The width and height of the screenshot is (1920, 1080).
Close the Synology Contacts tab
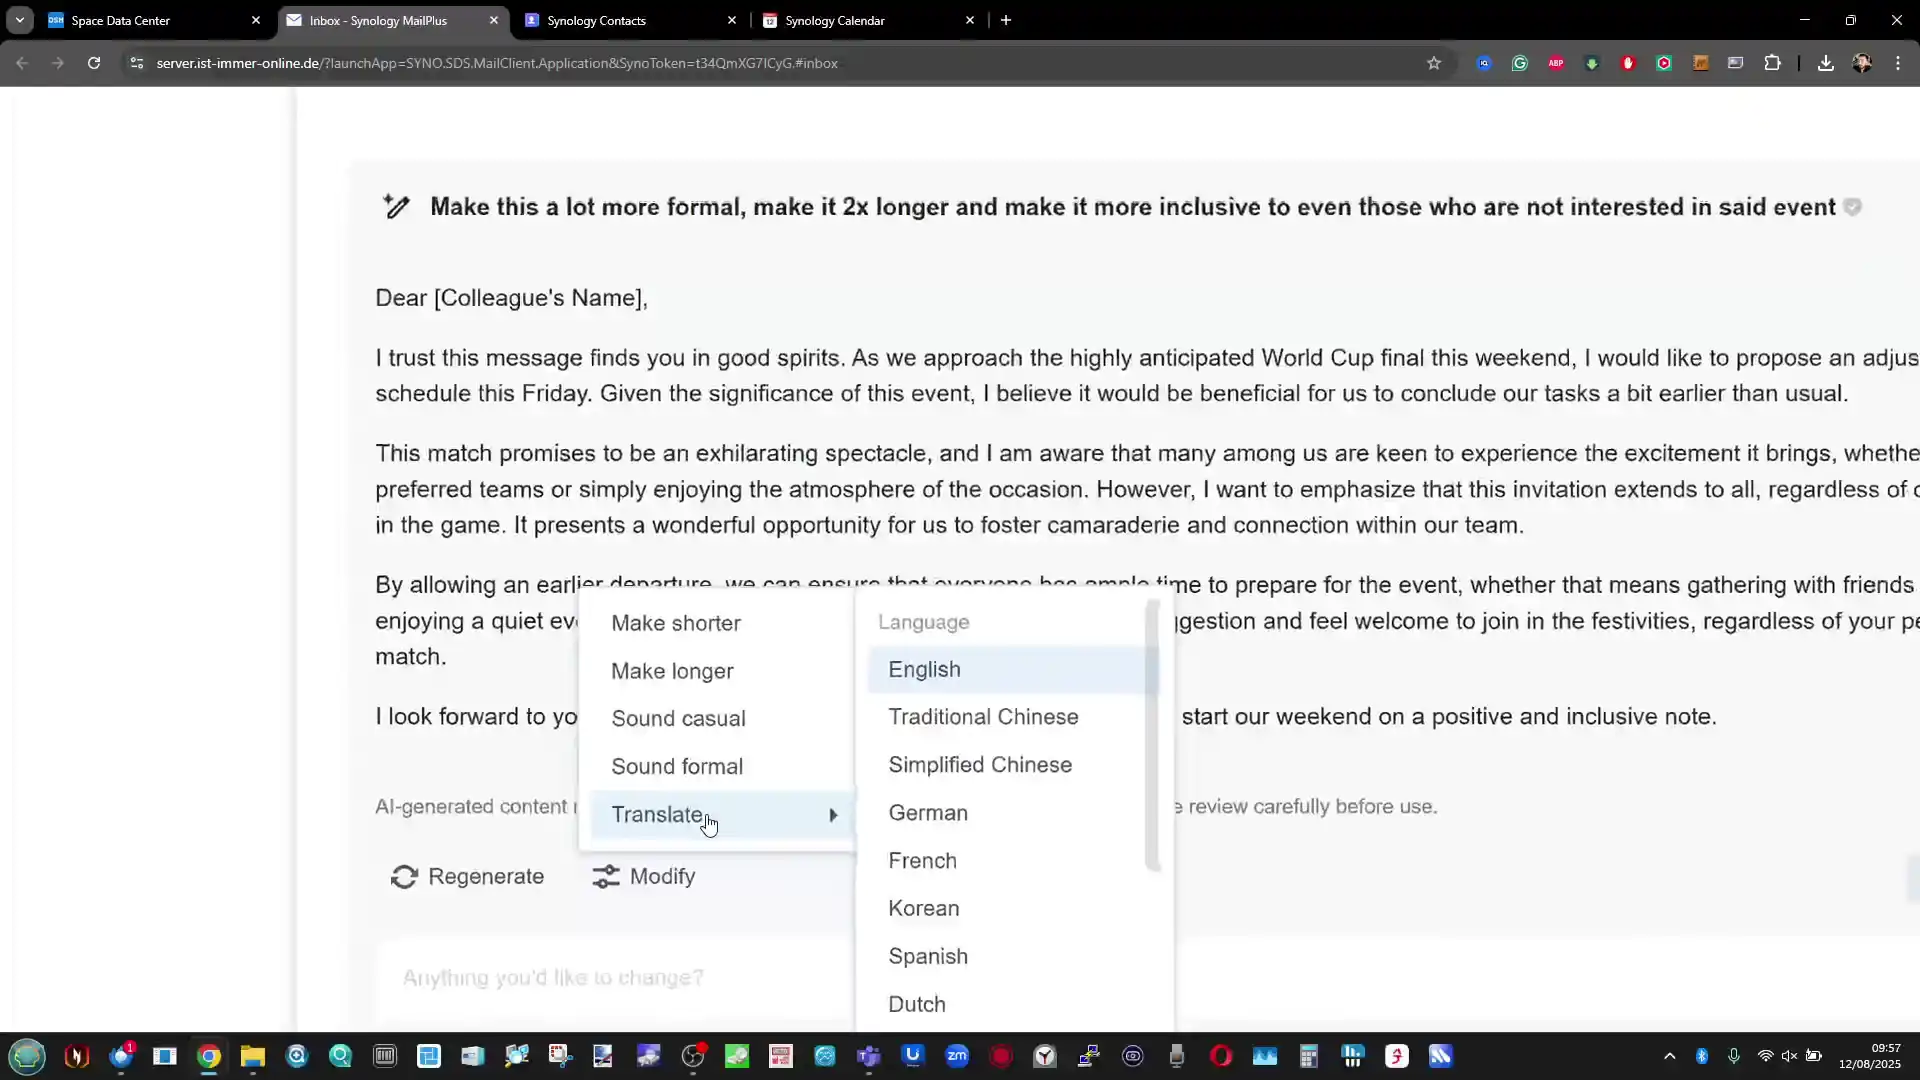tap(732, 20)
